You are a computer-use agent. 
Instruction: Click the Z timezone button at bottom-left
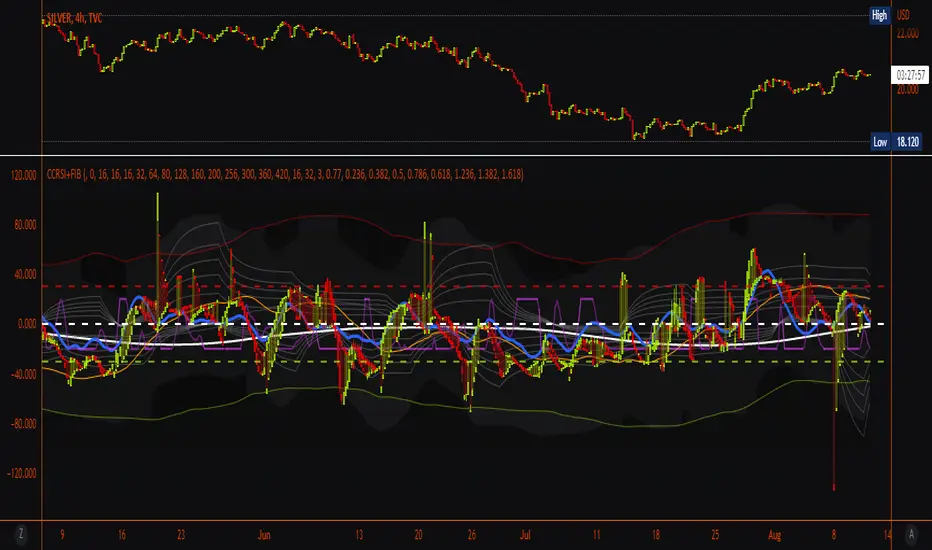[21, 534]
